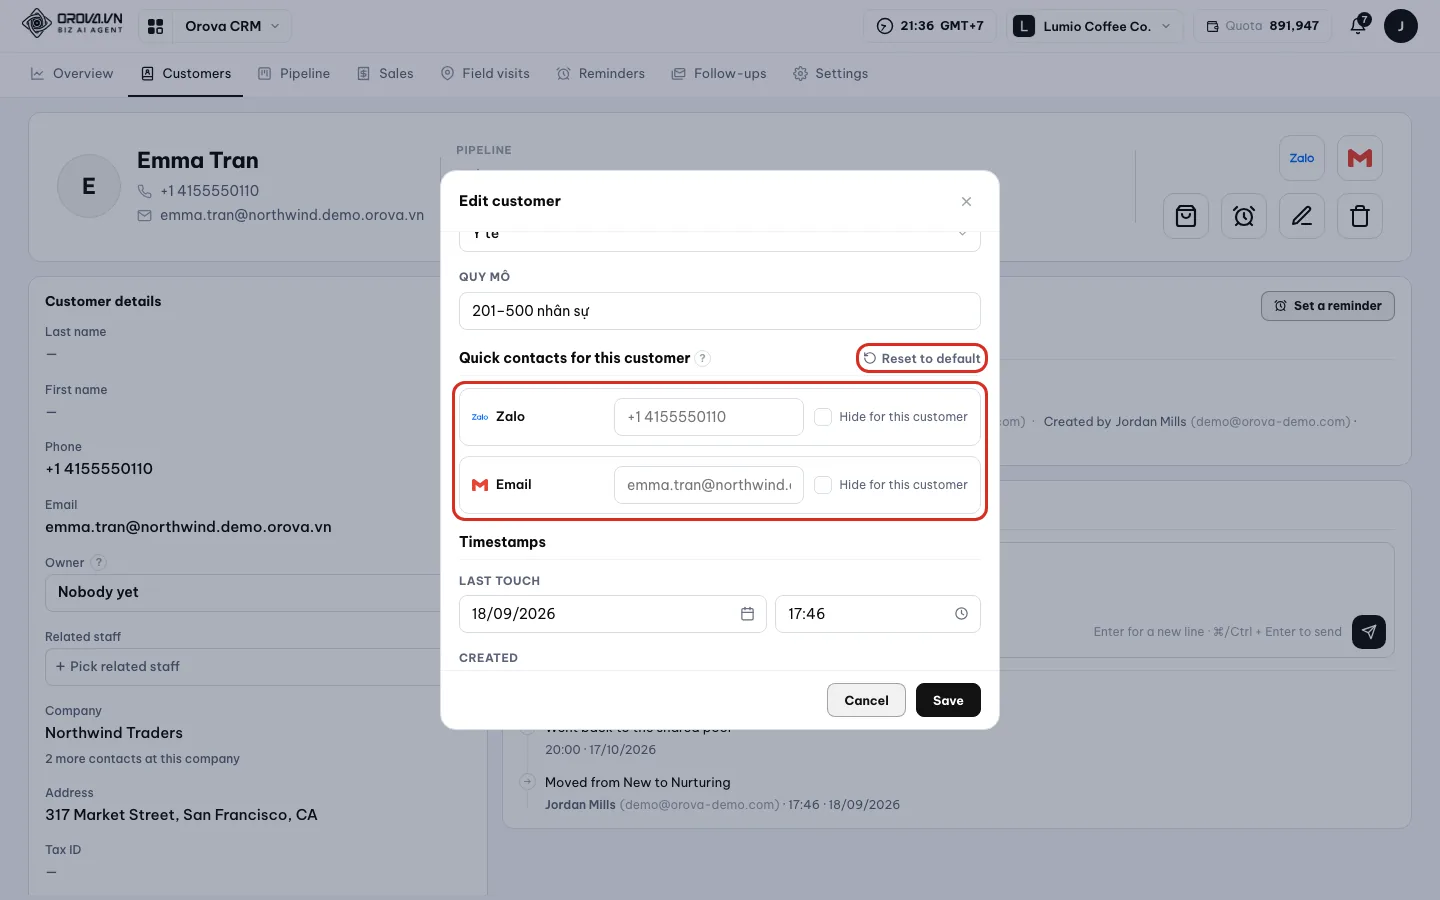Click the Orova.vn logo
1440x900 pixels.
click(x=72, y=23)
